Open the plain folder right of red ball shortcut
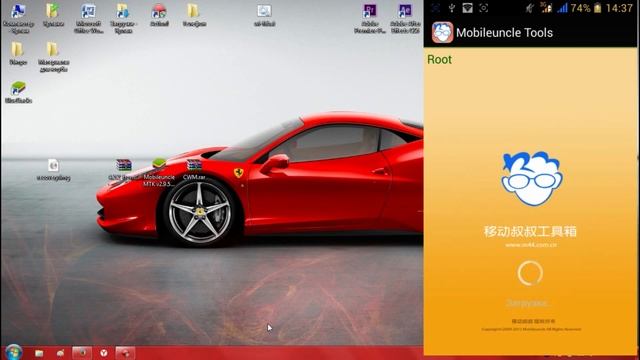640x360 pixels. (193, 11)
